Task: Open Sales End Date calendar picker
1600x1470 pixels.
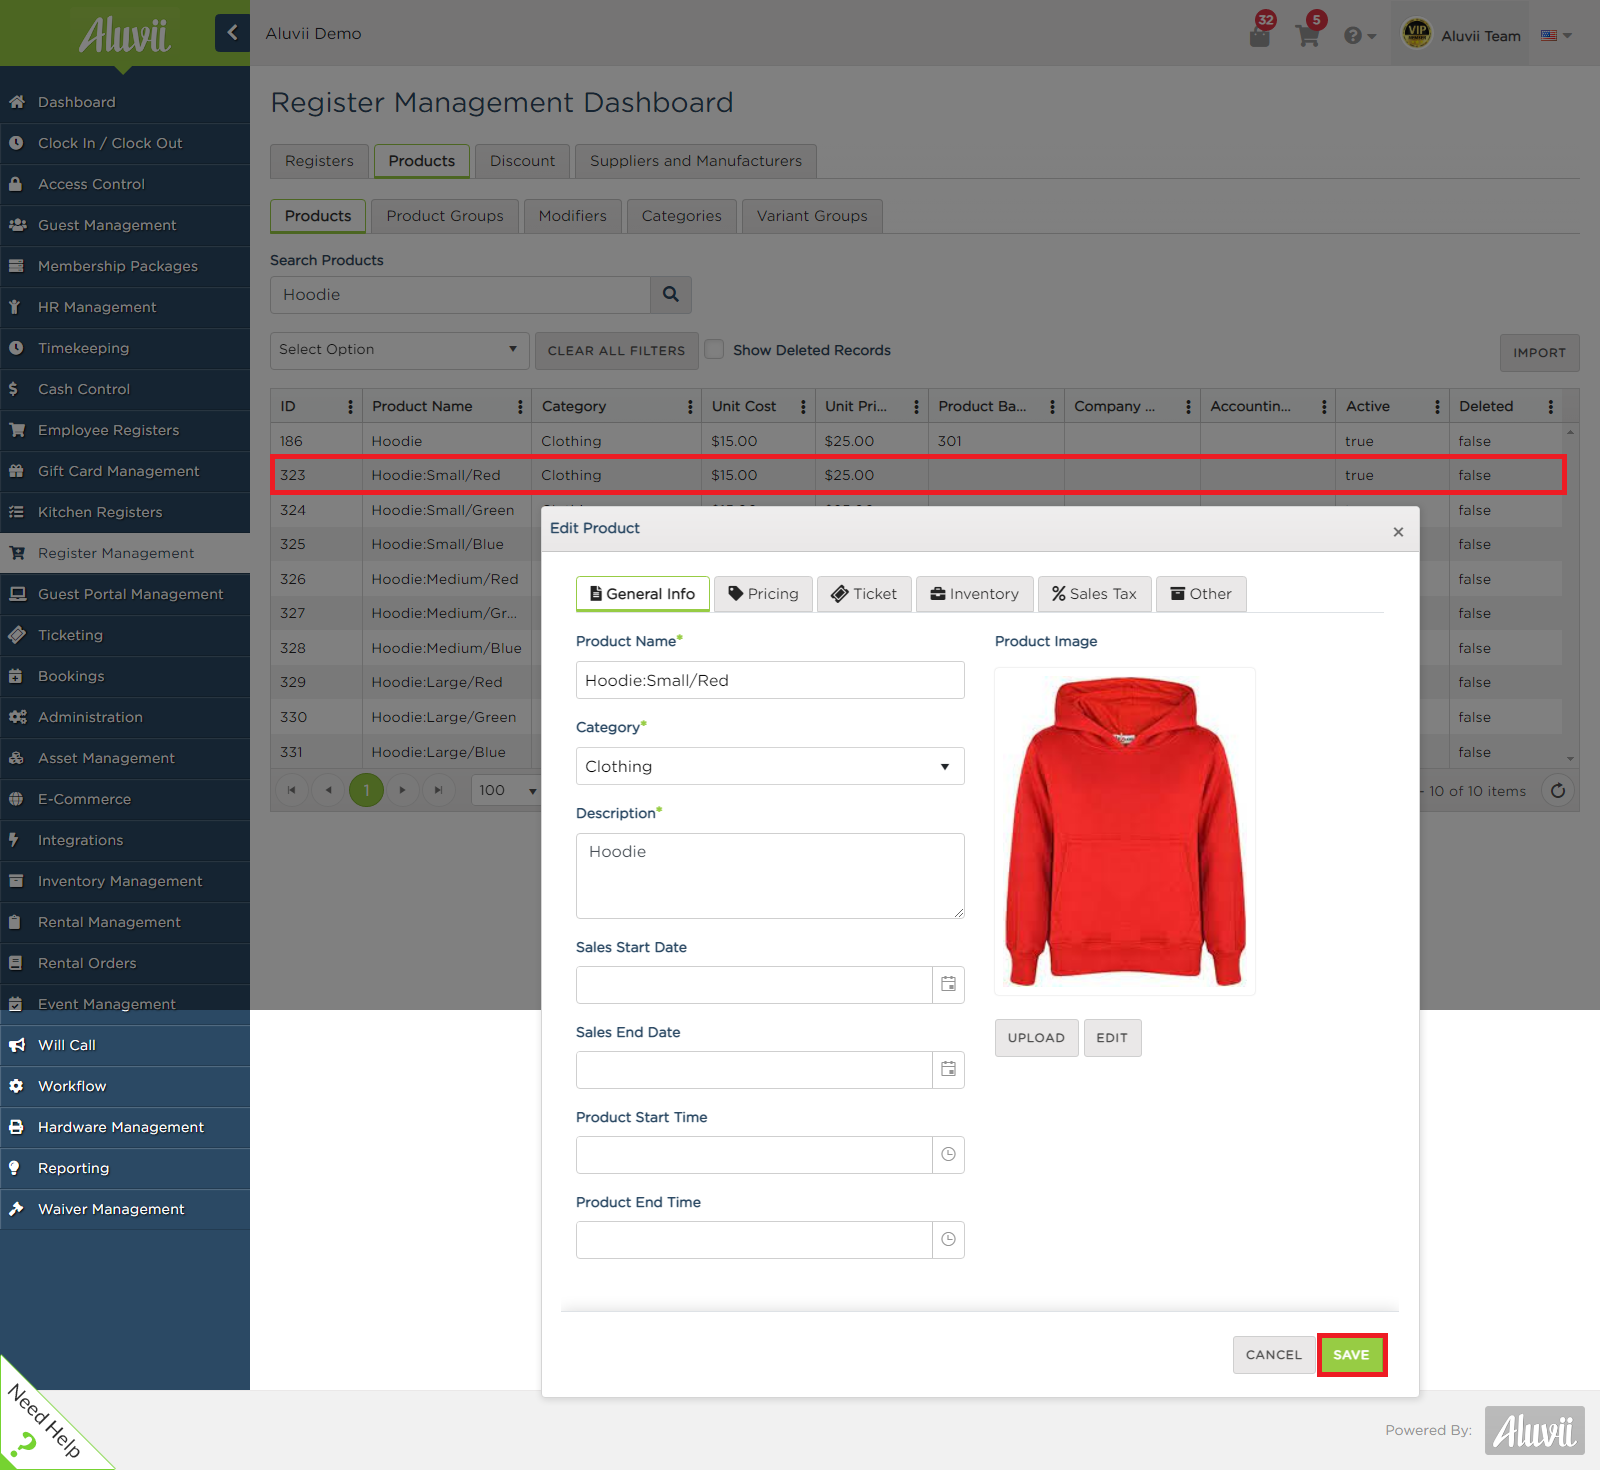Action: pyautogui.click(x=948, y=1070)
